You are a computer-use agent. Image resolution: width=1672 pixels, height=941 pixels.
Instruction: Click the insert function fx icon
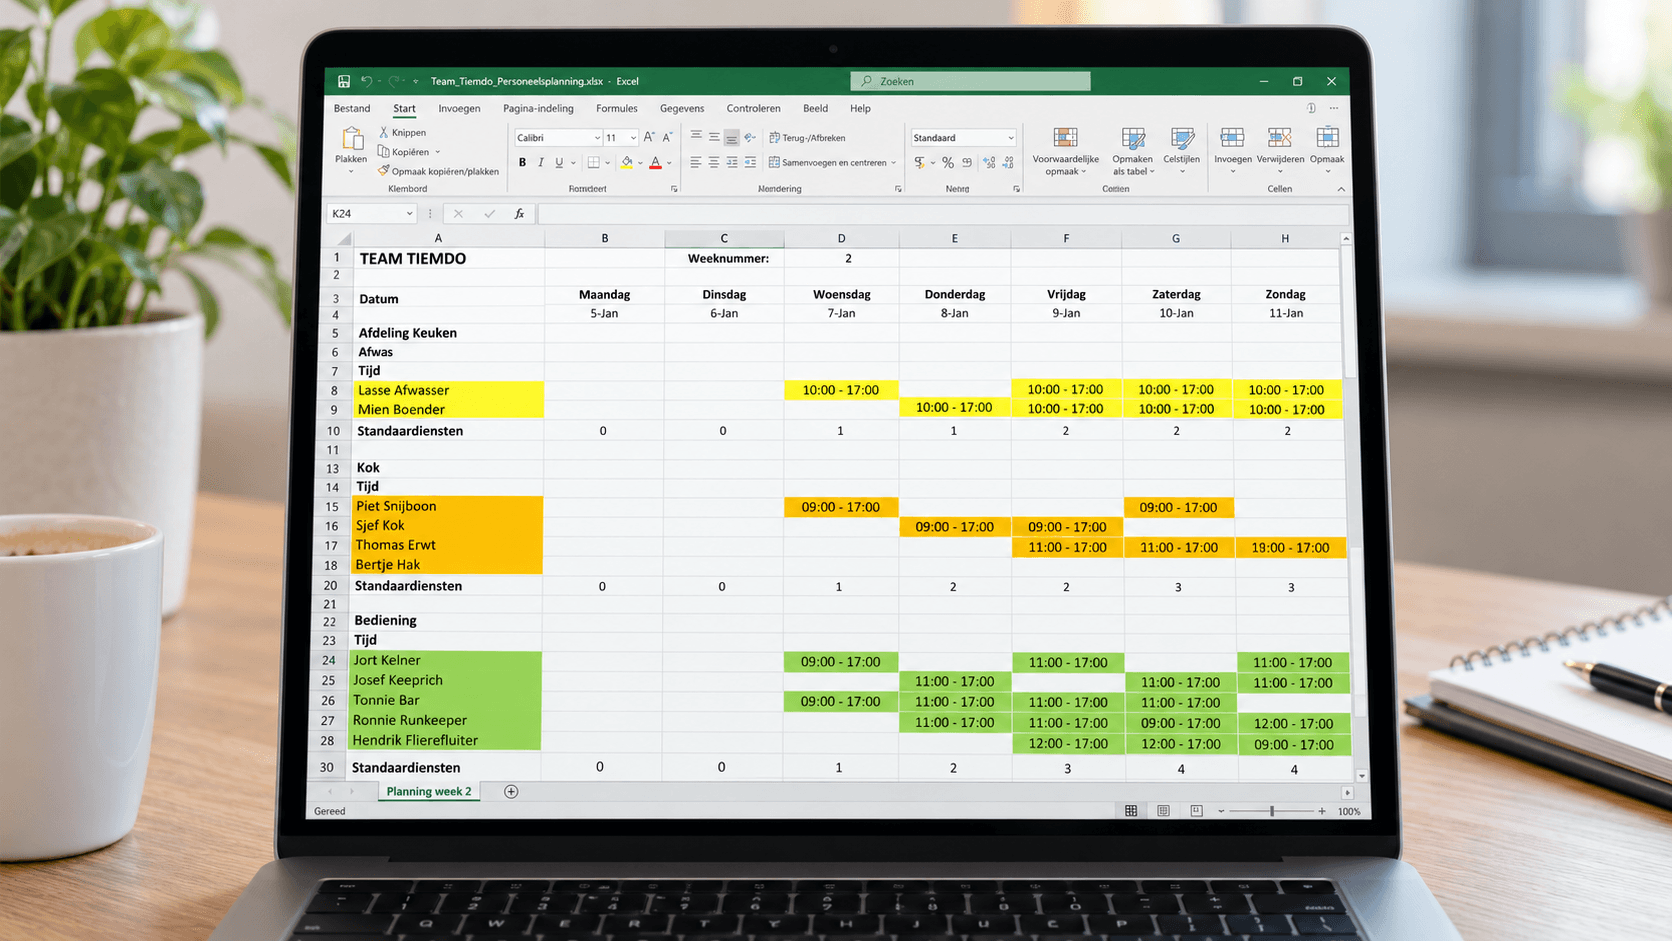[x=519, y=213]
